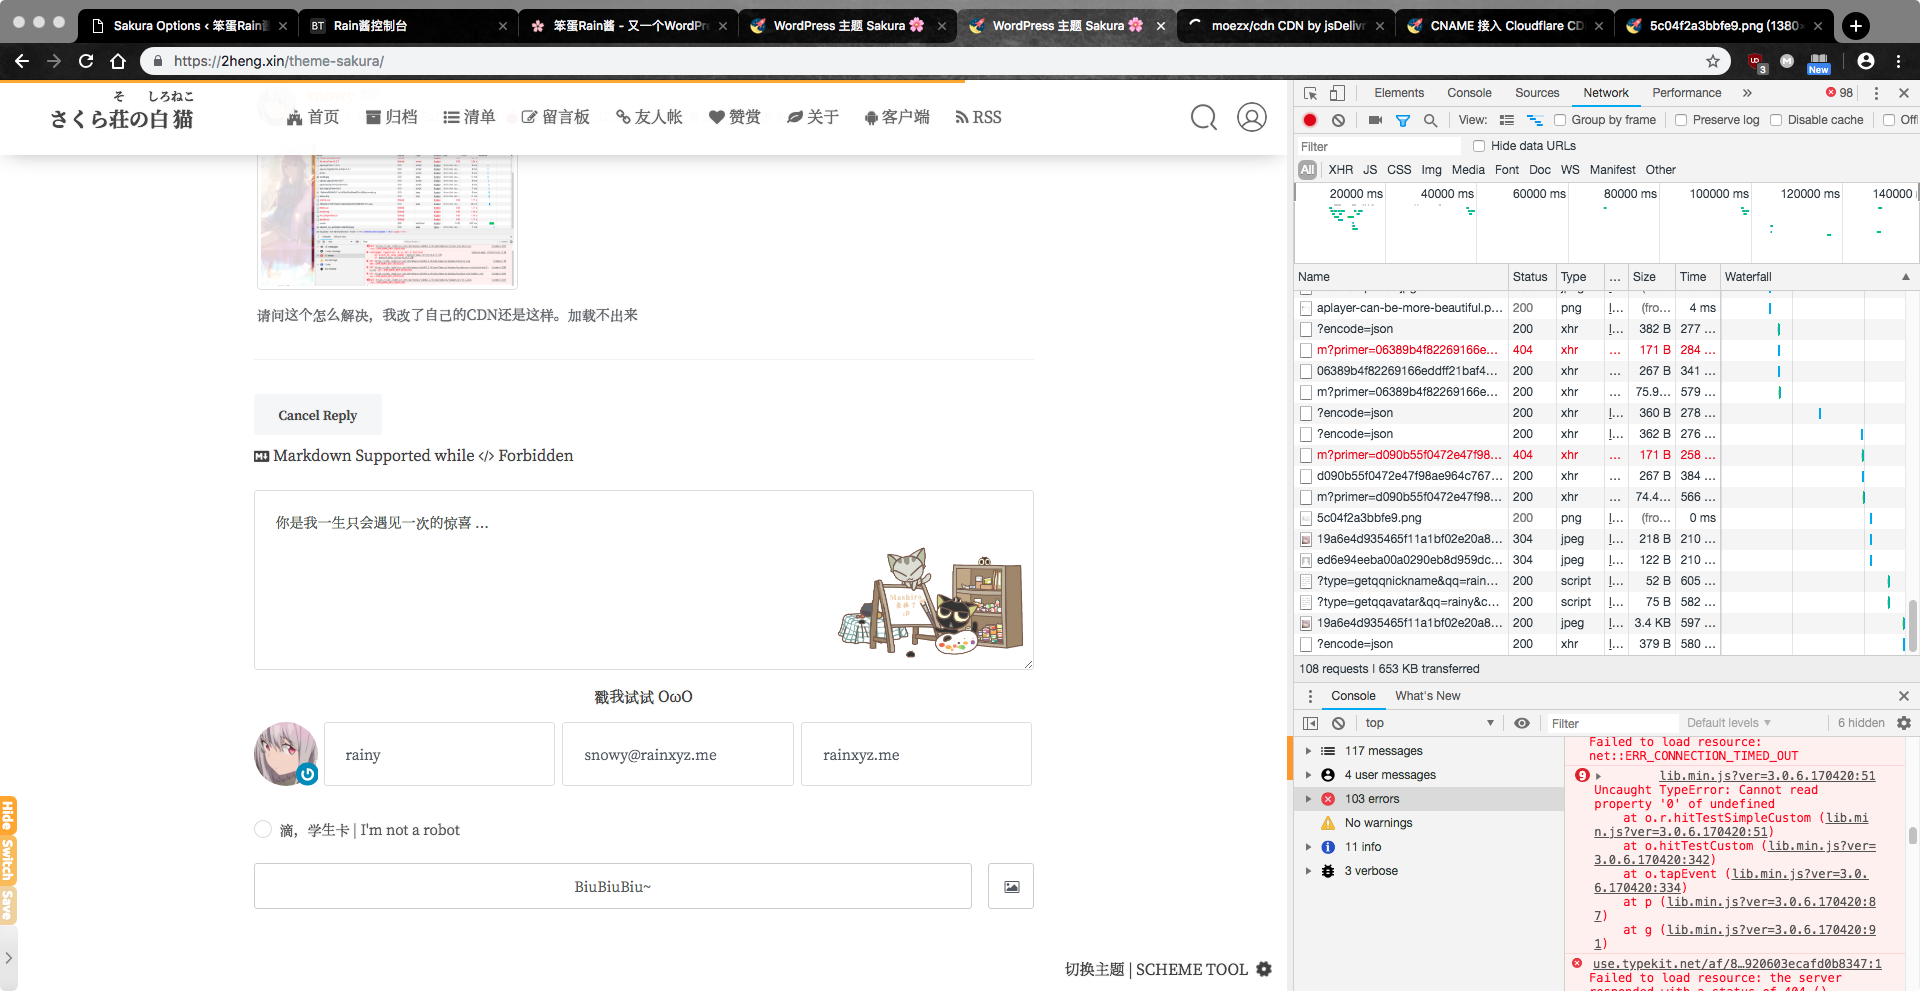Open the Default levels dropdown
Screen dimensions: 1920x991
[x=1729, y=723]
